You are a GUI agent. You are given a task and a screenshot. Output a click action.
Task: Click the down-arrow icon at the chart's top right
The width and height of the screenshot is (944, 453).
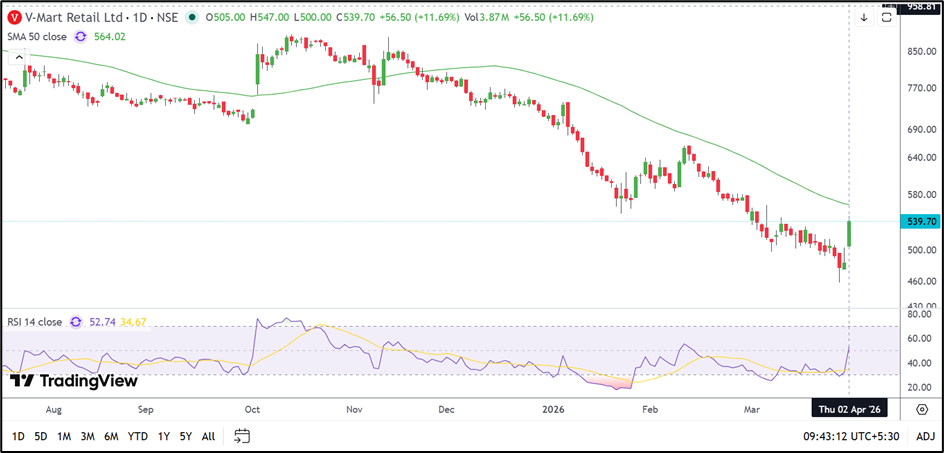click(x=864, y=17)
